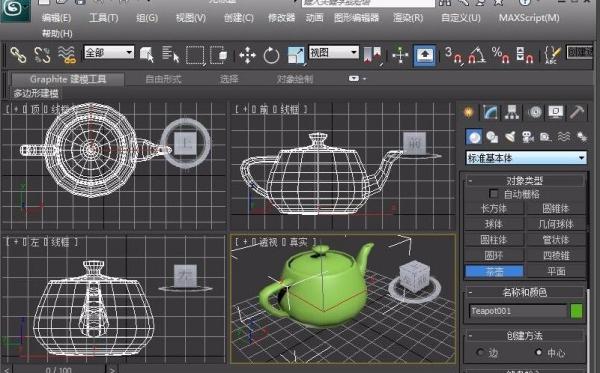Select the Shapes category icon

pos(492,137)
